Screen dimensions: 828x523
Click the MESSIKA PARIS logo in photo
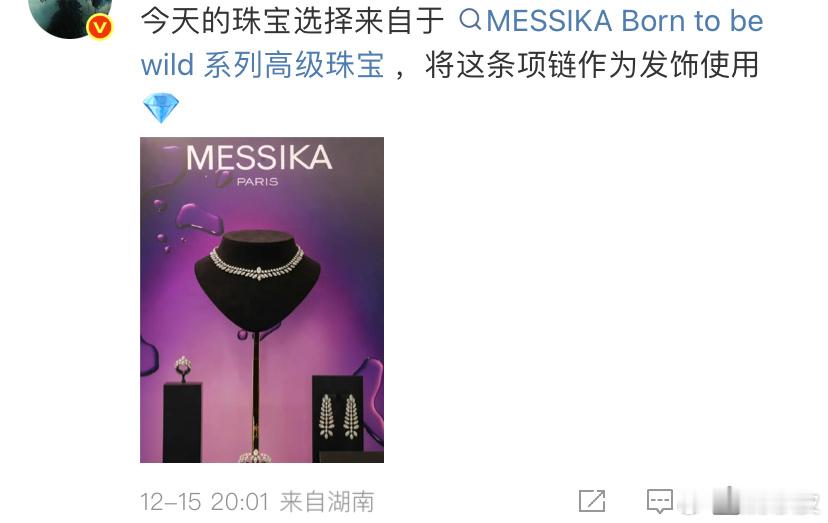pos(259,164)
